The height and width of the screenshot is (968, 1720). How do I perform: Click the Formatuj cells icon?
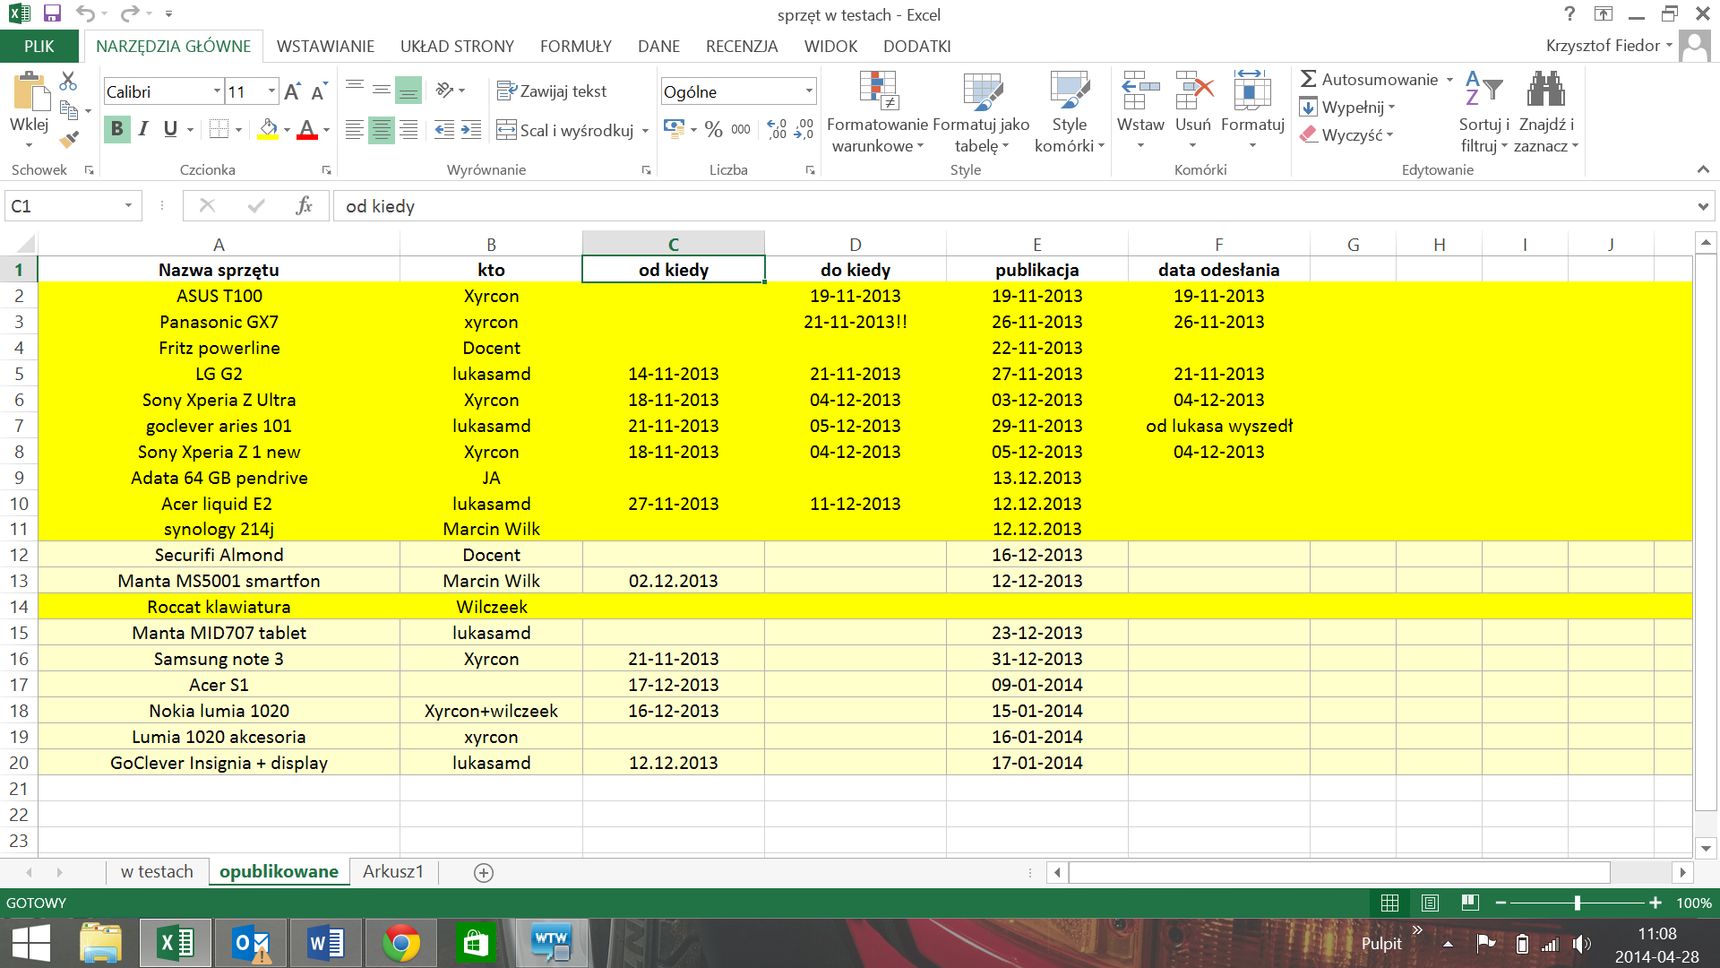tap(1252, 90)
